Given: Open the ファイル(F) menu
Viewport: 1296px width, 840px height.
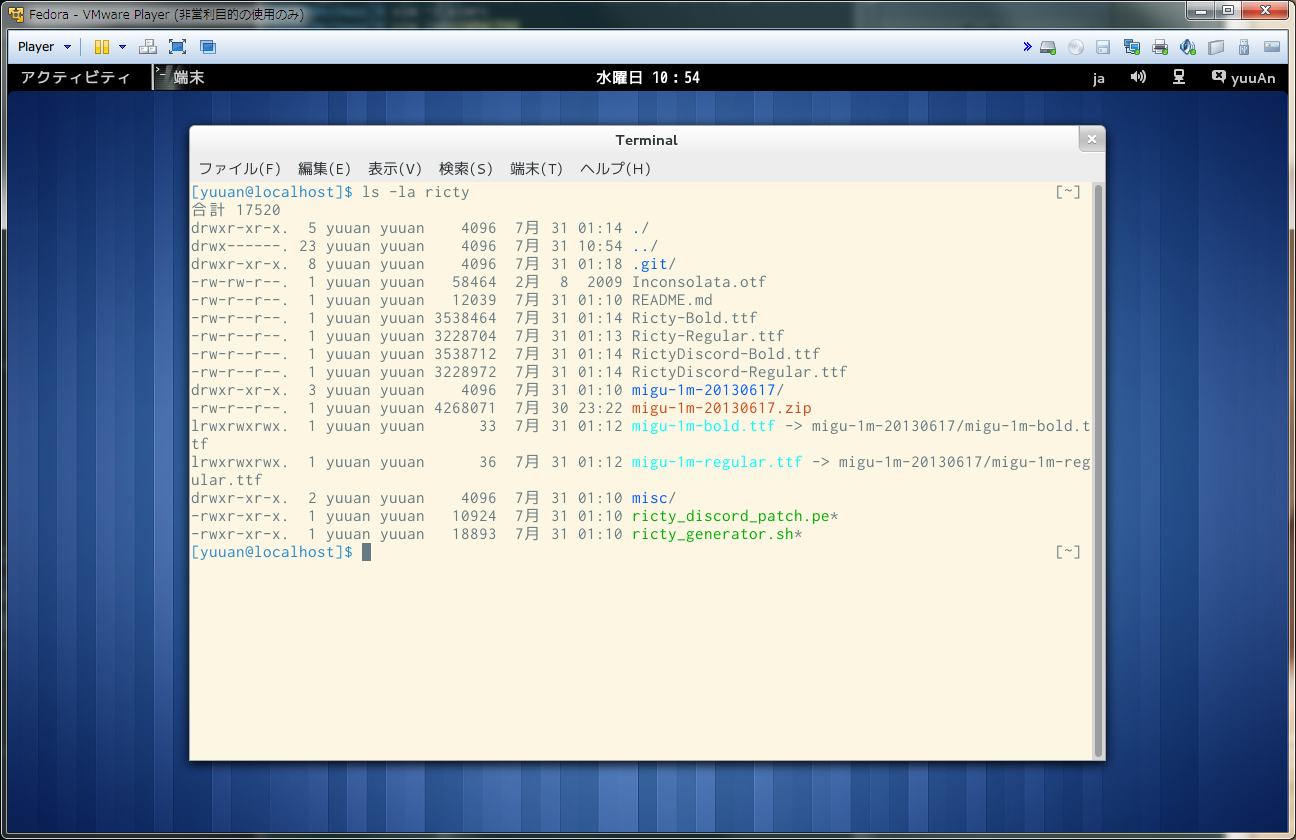Looking at the screenshot, I should tap(240, 168).
